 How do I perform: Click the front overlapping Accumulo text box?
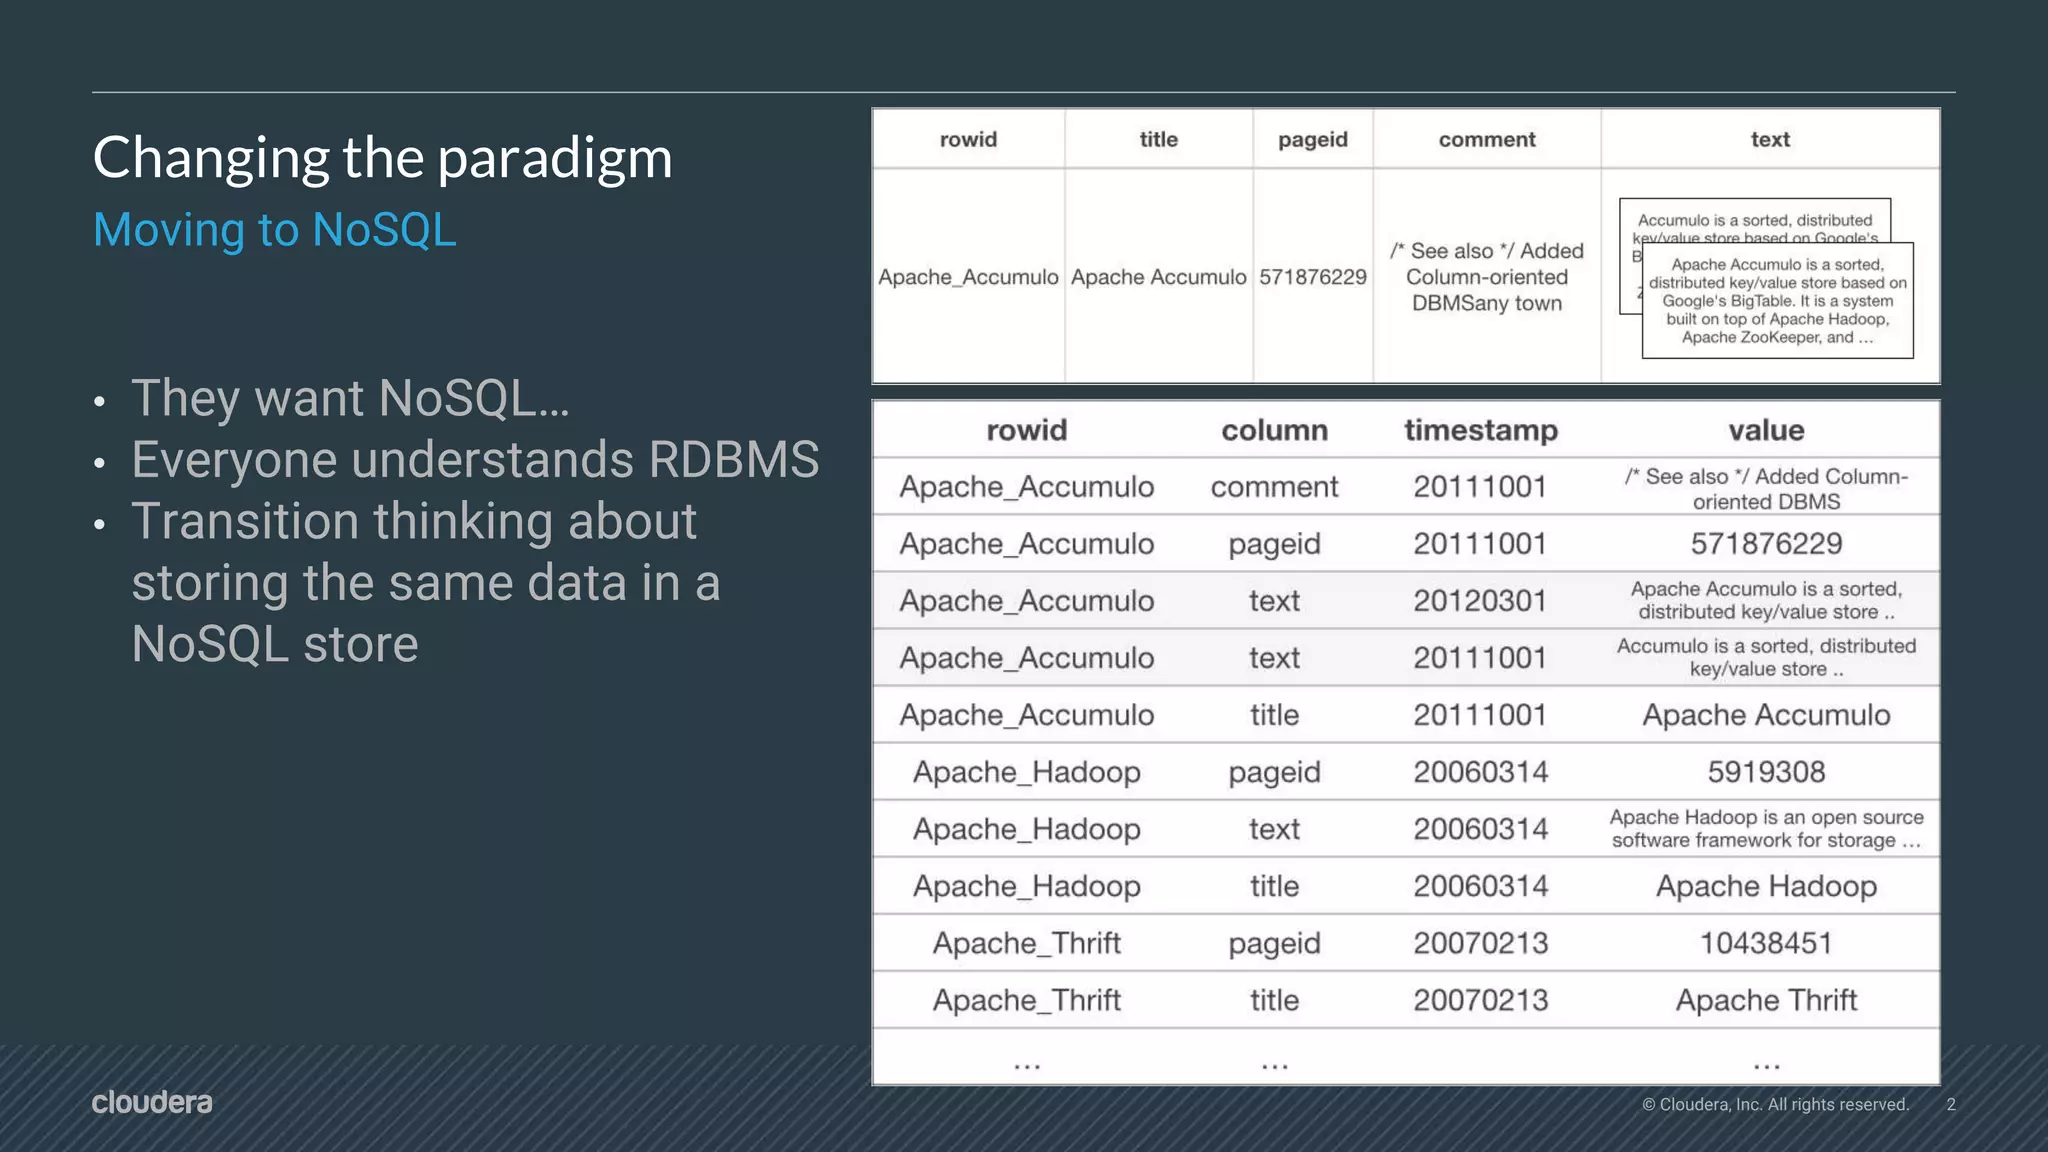1777,301
